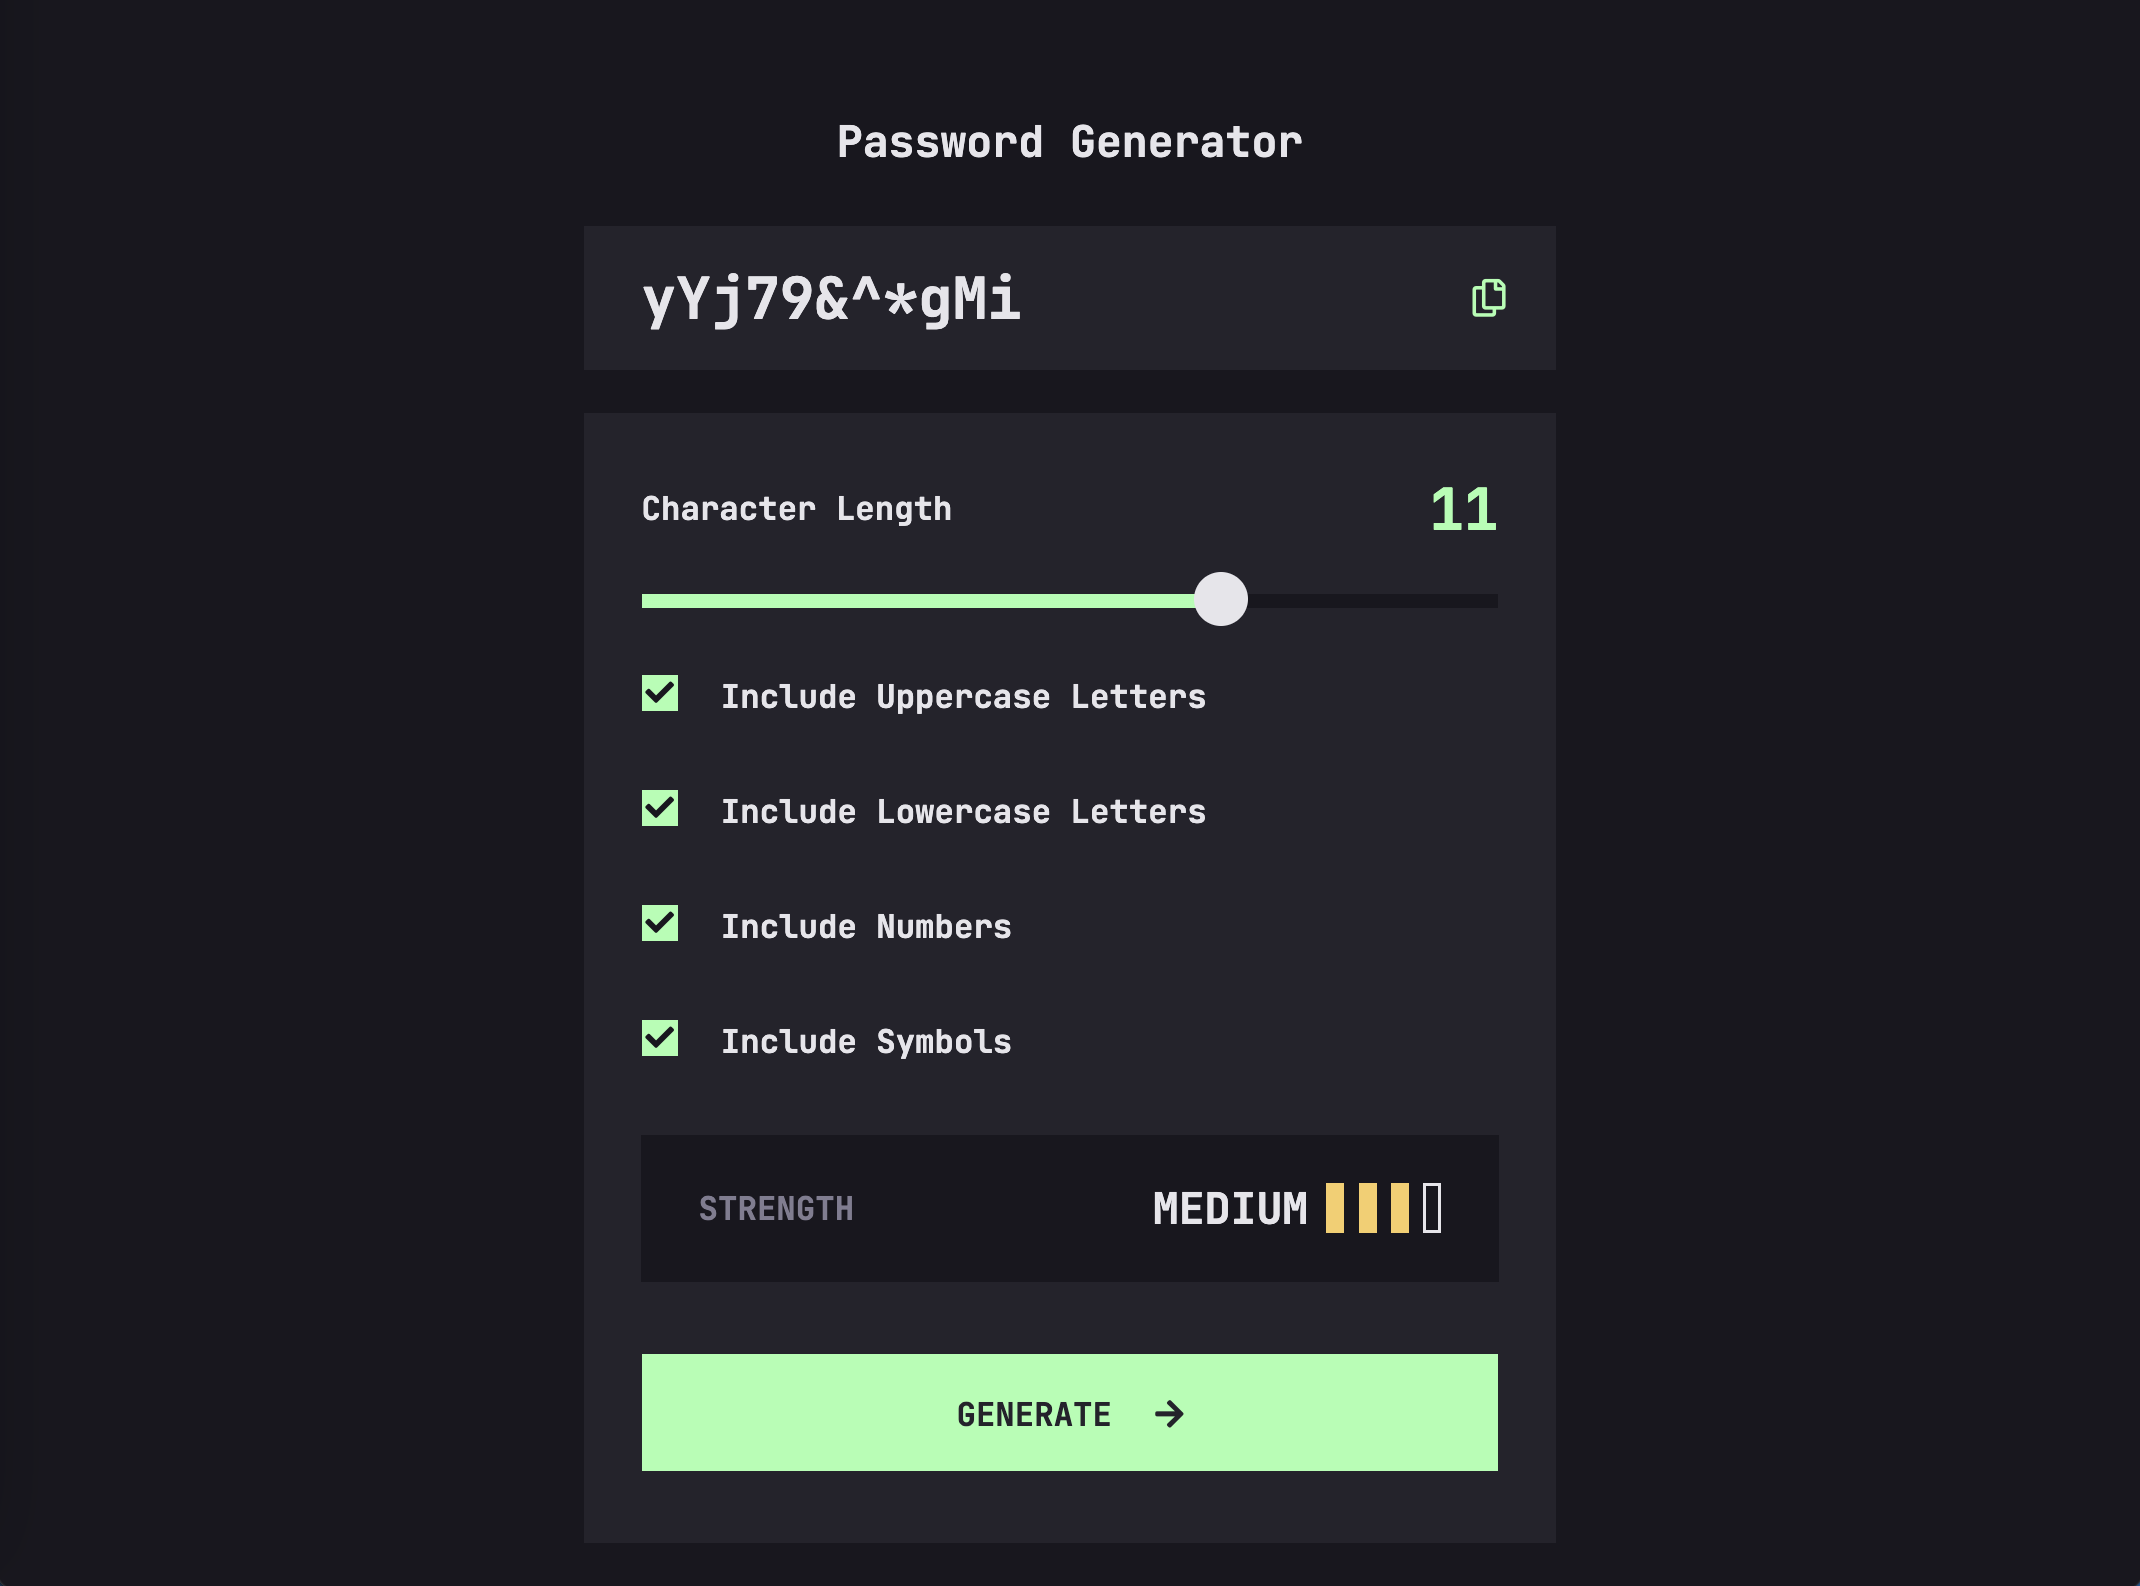Disable Include Symbols checkbox
Image resolution: width=2140 pixels, height=1586 pixels.
659,1040
